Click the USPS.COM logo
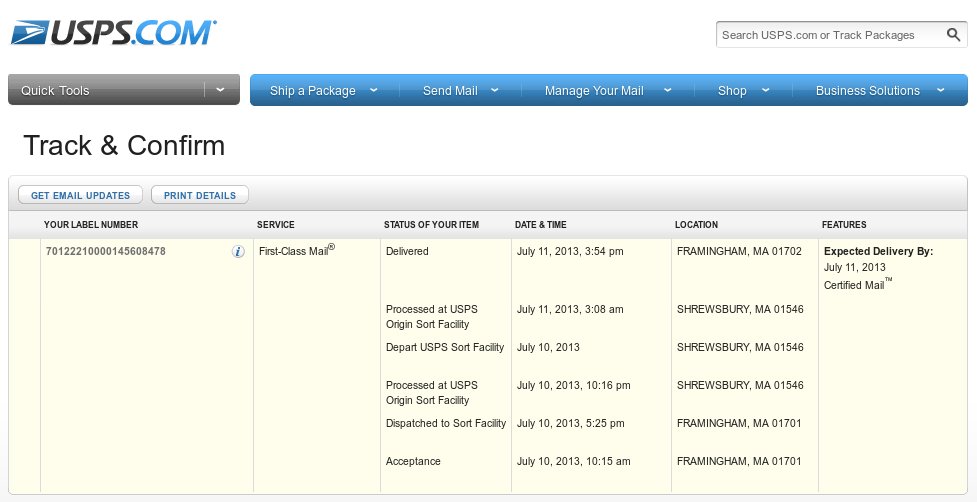 point(113,32)
